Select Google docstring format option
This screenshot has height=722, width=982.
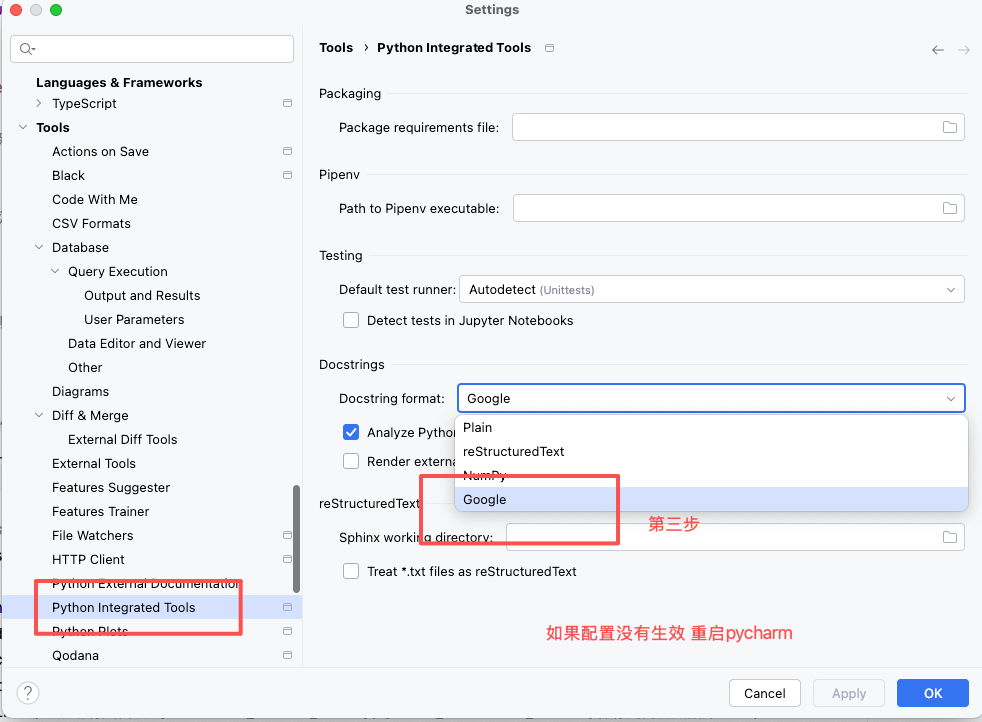click(x=711, y=499)
